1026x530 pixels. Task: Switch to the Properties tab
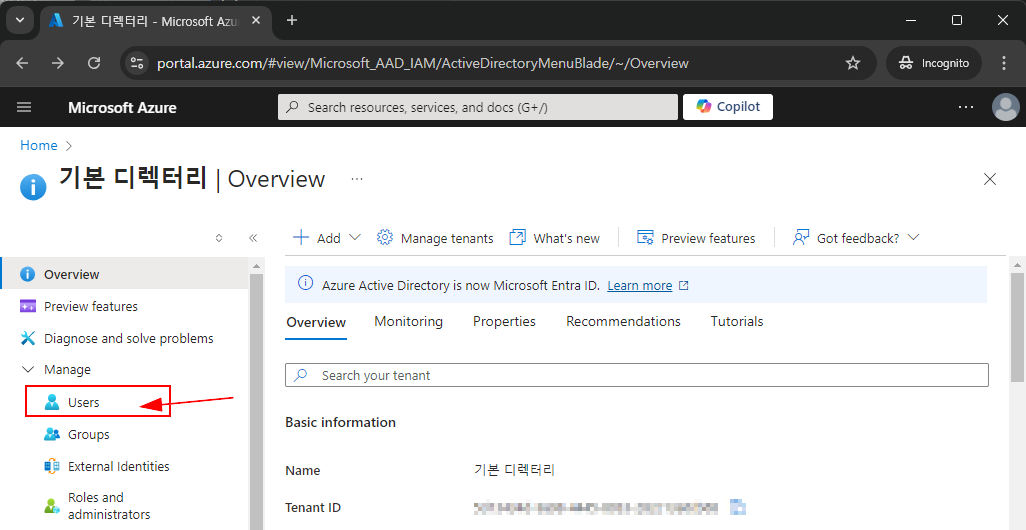(x=504, y=321)
